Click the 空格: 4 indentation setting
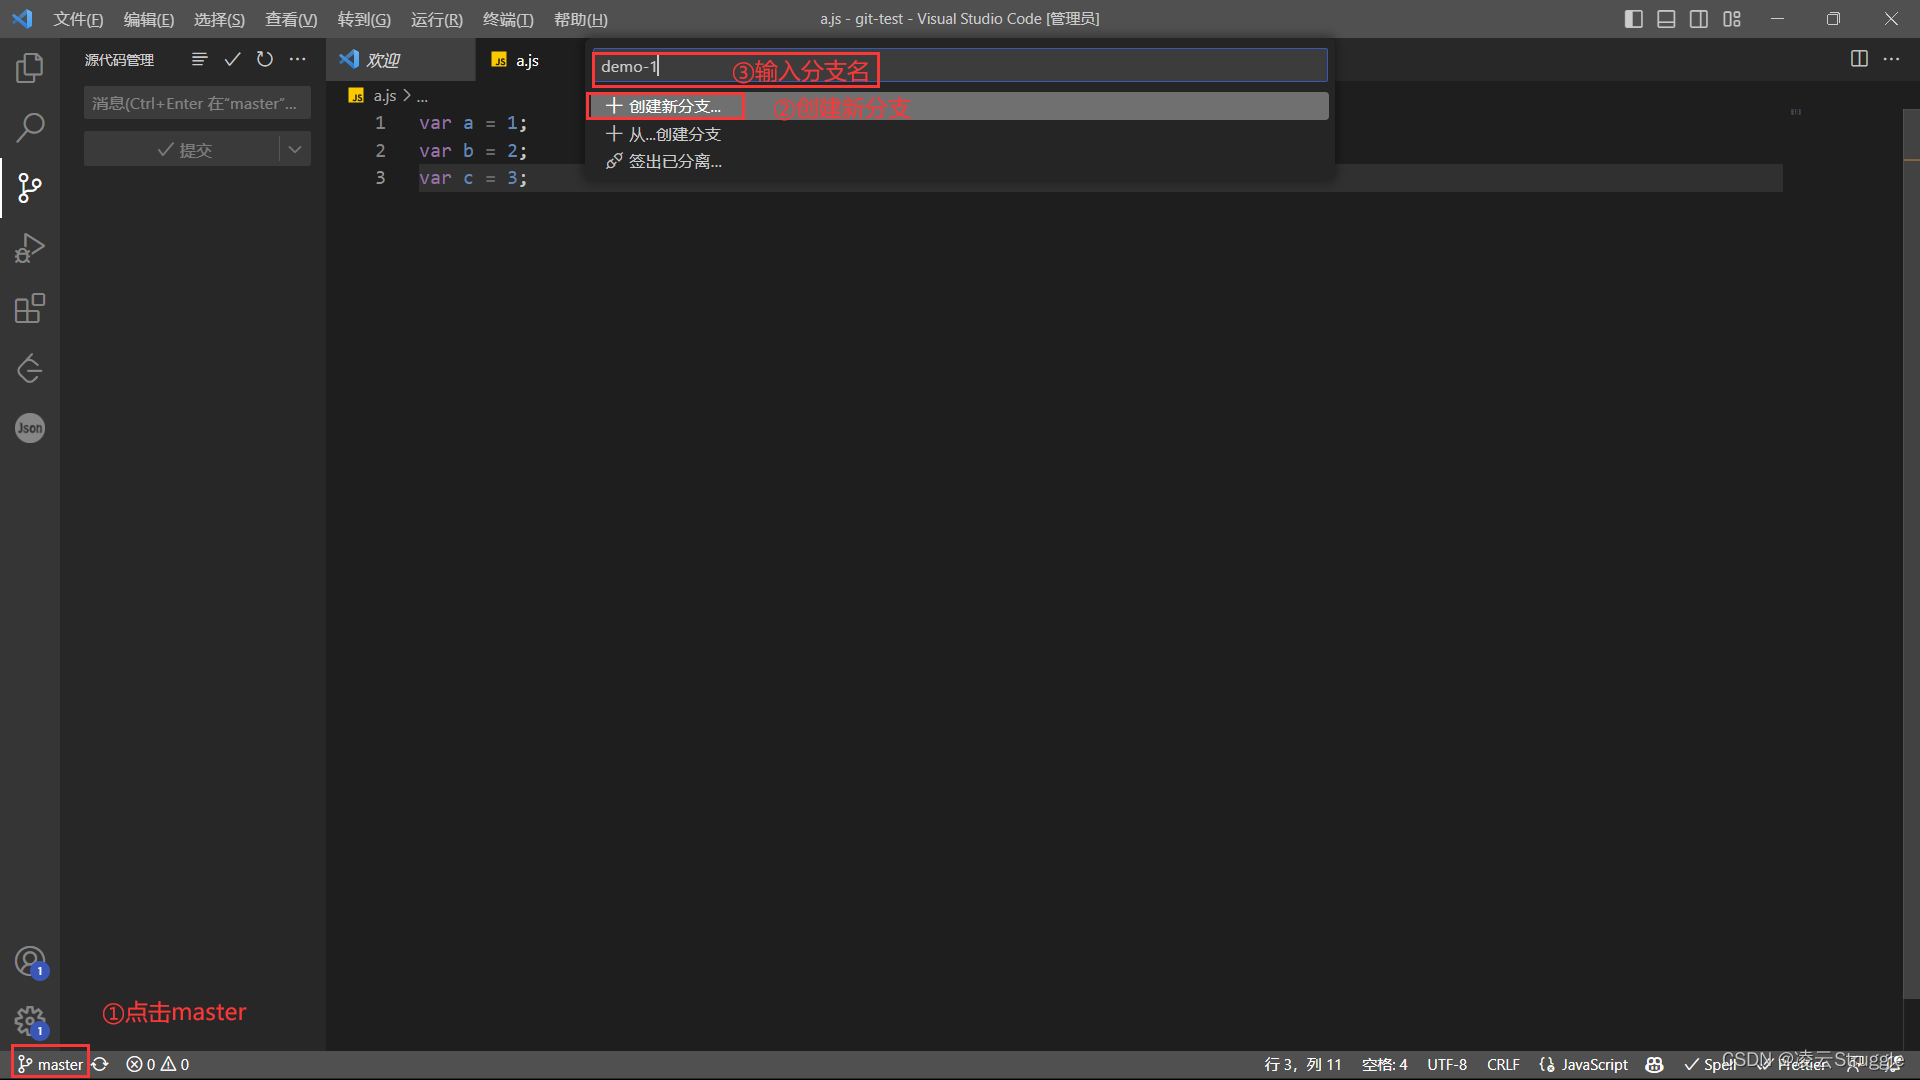This screenshot has width=1920, height=1080. (1384, 1065)
